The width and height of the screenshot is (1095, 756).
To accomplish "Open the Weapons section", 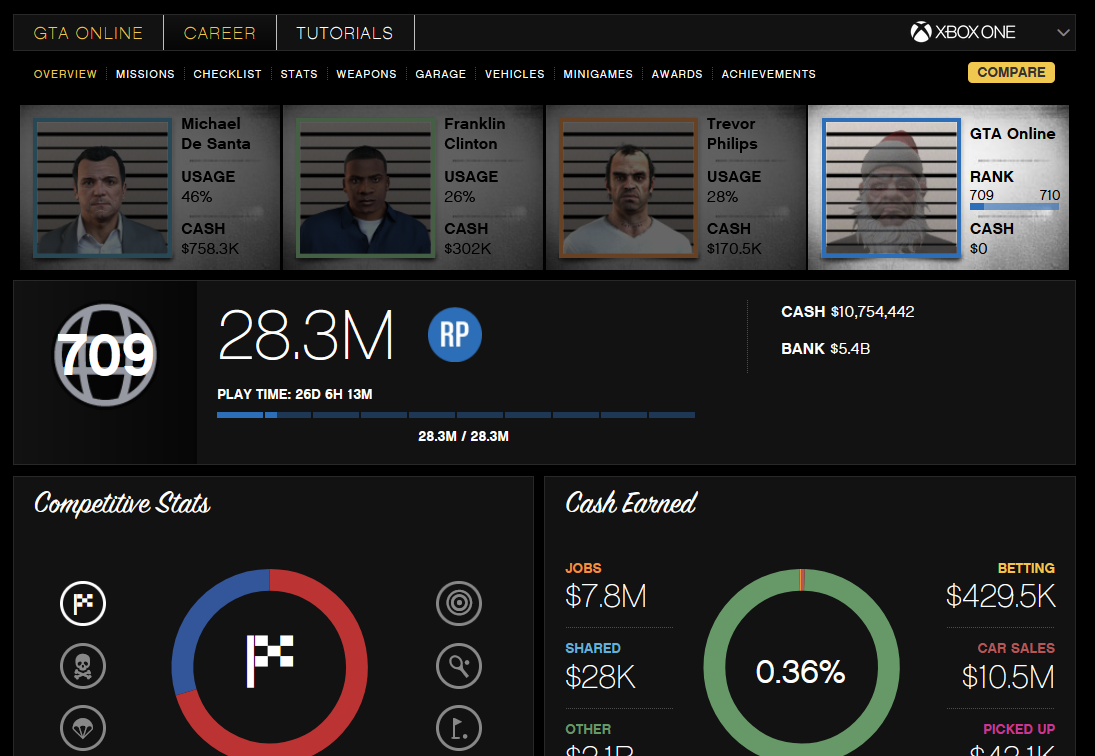I will 366,74.
